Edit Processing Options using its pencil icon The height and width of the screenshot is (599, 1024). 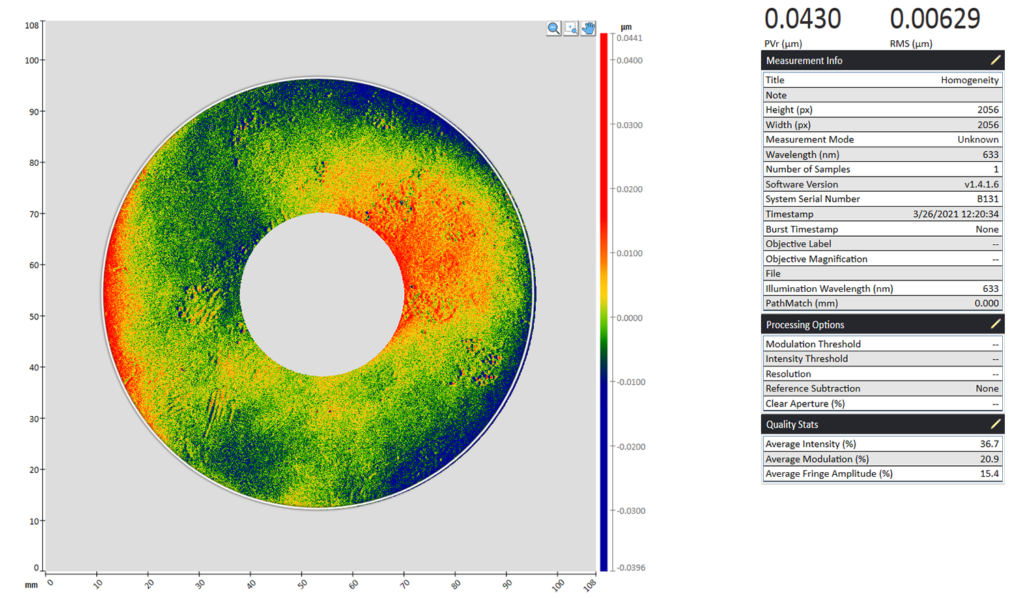pyautogui.click(x=994, y=323)
